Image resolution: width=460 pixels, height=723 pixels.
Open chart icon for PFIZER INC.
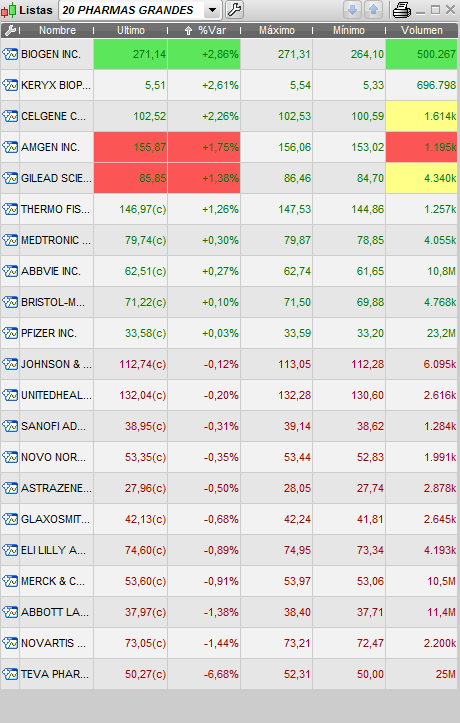(x=10, y=333)
